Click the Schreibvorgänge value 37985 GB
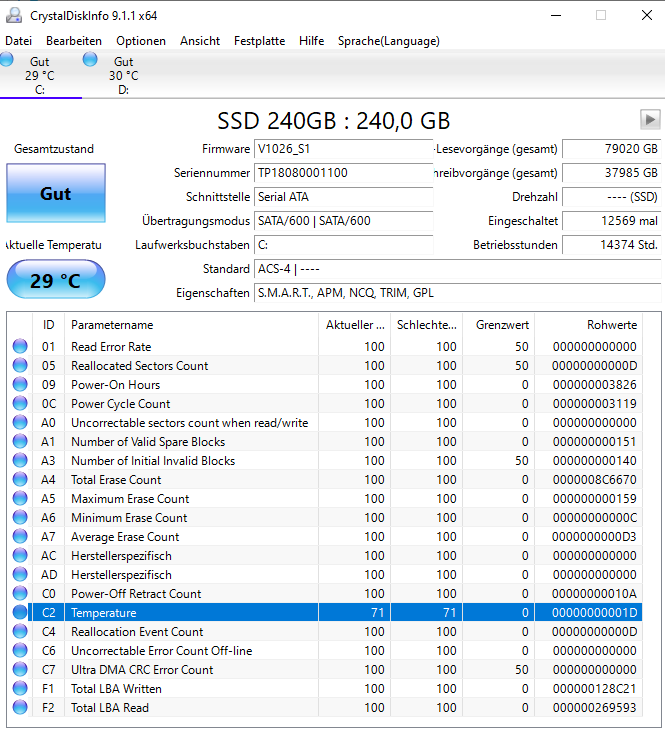 [x=611, y=173]
